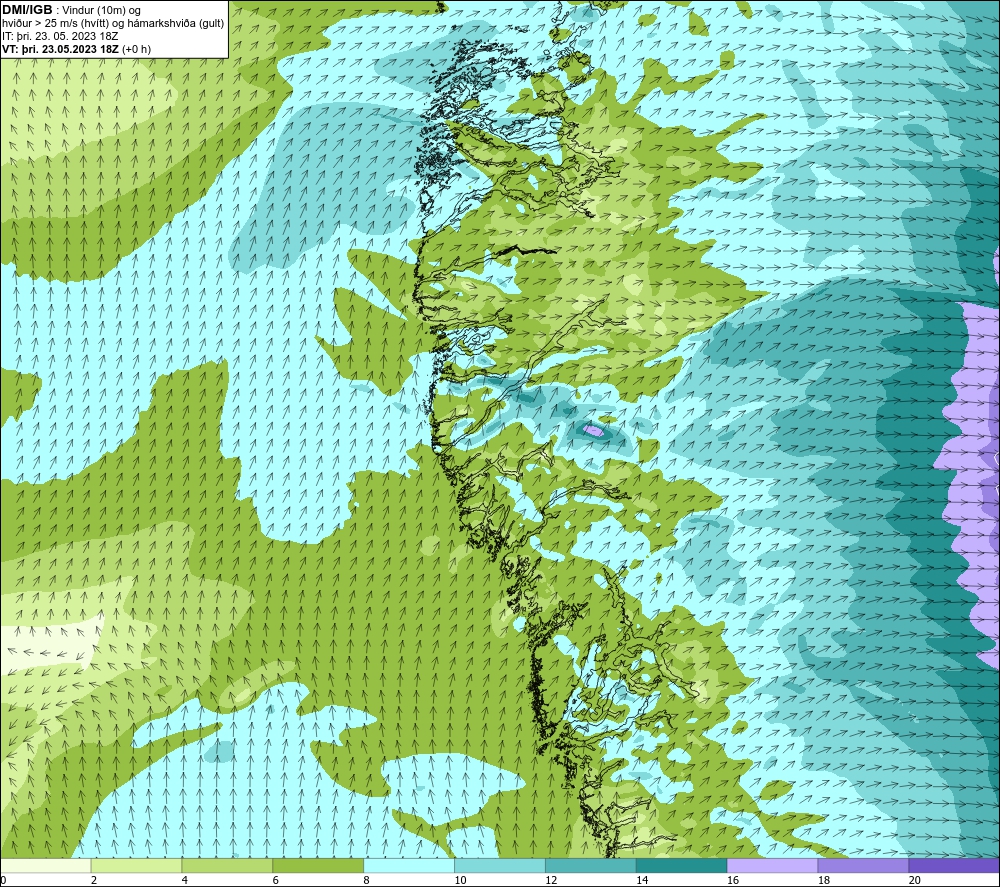Click the scale label '6'
This screenshot has width=1000, height=887.
(276, 880)
